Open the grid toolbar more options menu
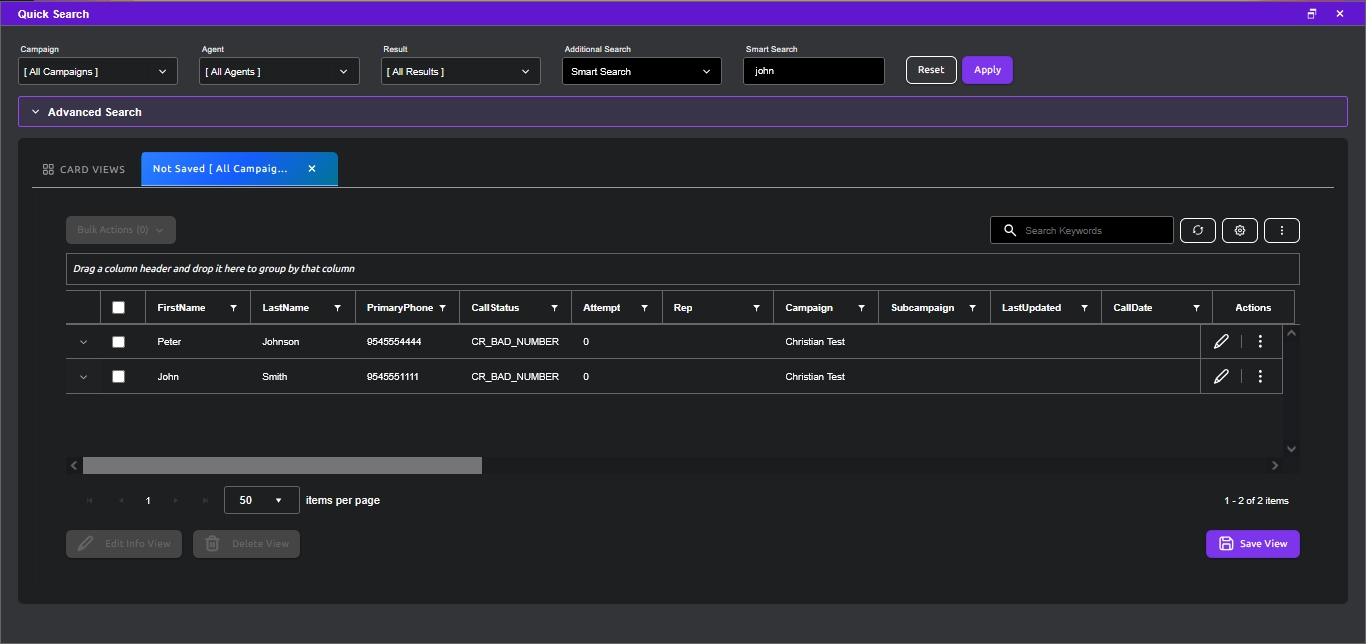The image size is (1366, 644). pos(1282,230)
